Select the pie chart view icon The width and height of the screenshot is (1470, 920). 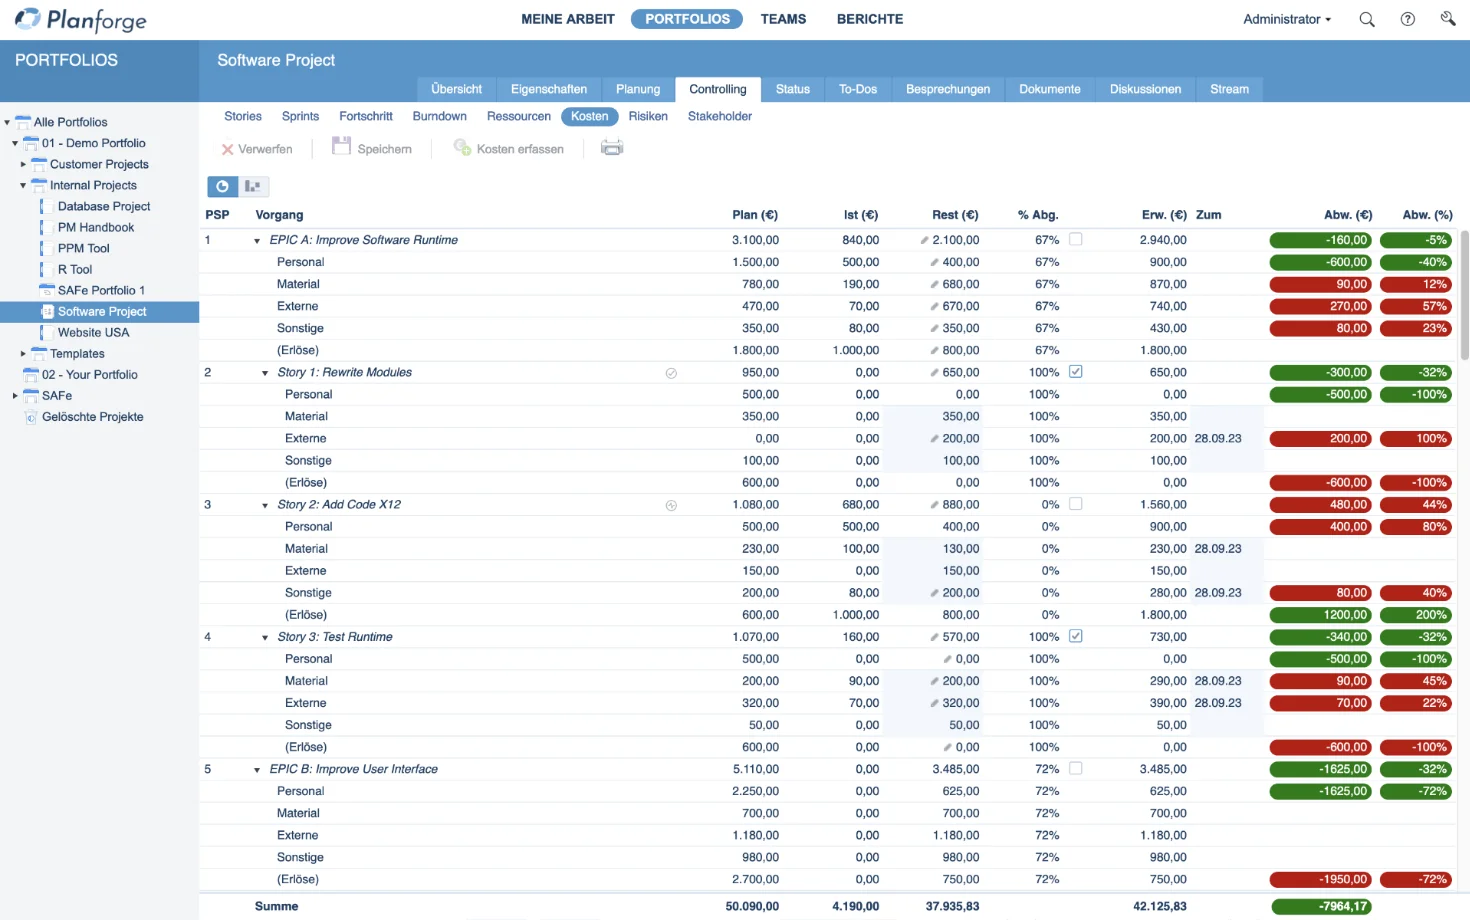point(222,186)
